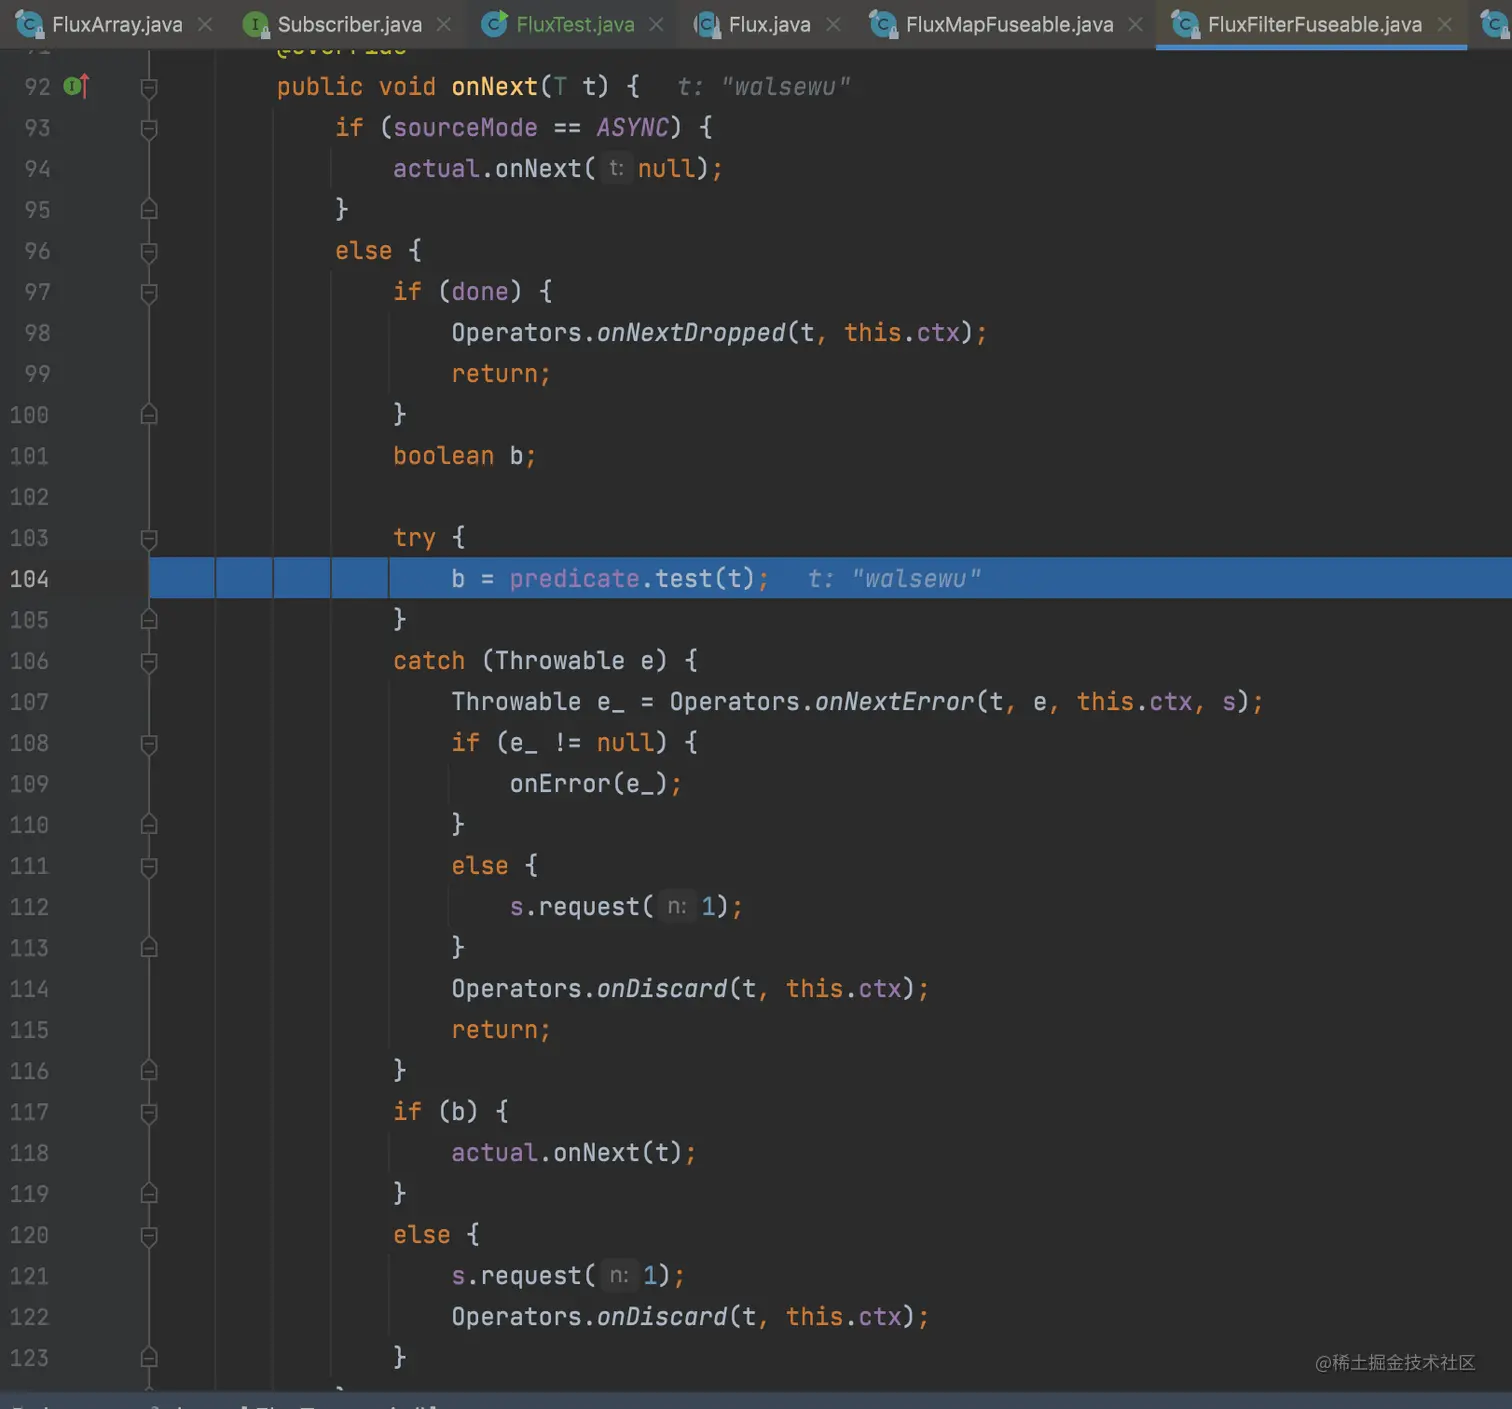Viewport: 1512px width, 1409px height.
Task: Click 's.request' on line 112
Action: click(574, 907)
